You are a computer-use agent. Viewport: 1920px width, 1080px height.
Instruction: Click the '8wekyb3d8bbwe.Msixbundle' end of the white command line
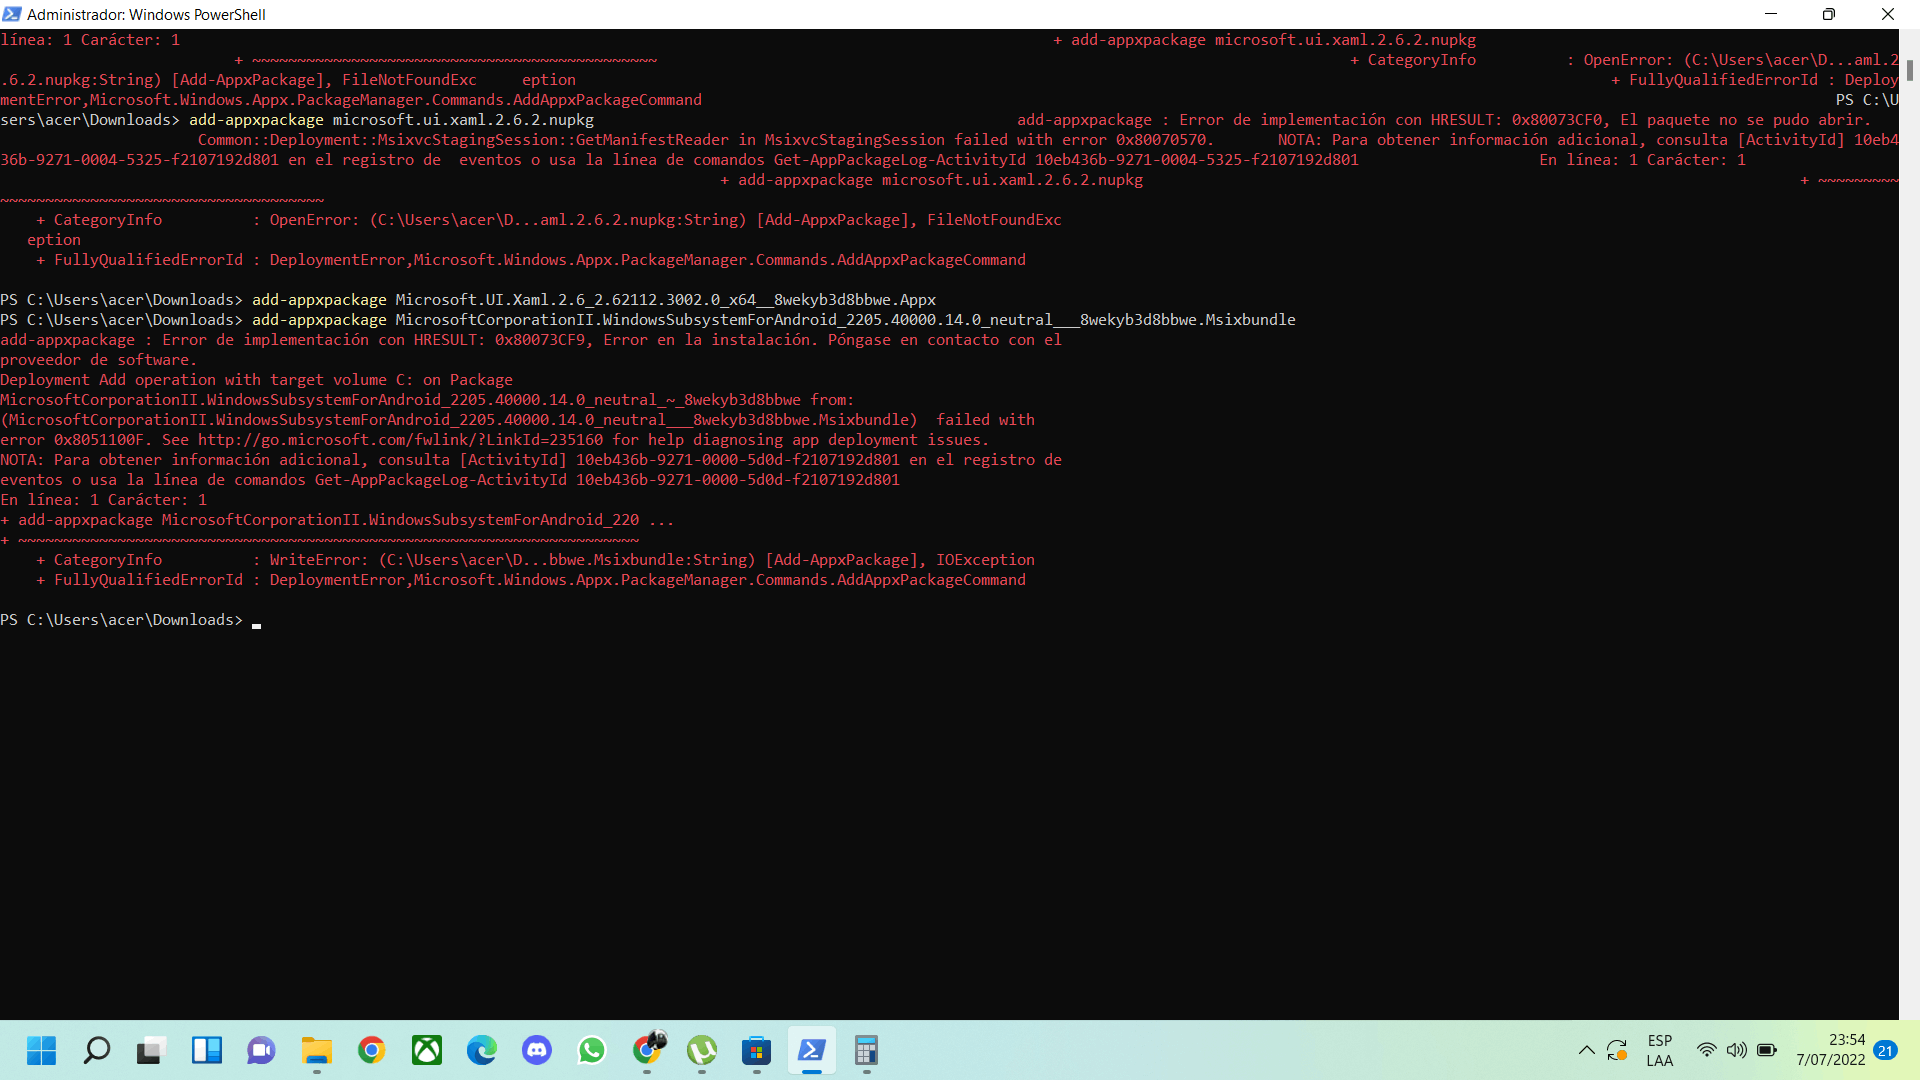pyautogui.click(x=1188, y=320)
